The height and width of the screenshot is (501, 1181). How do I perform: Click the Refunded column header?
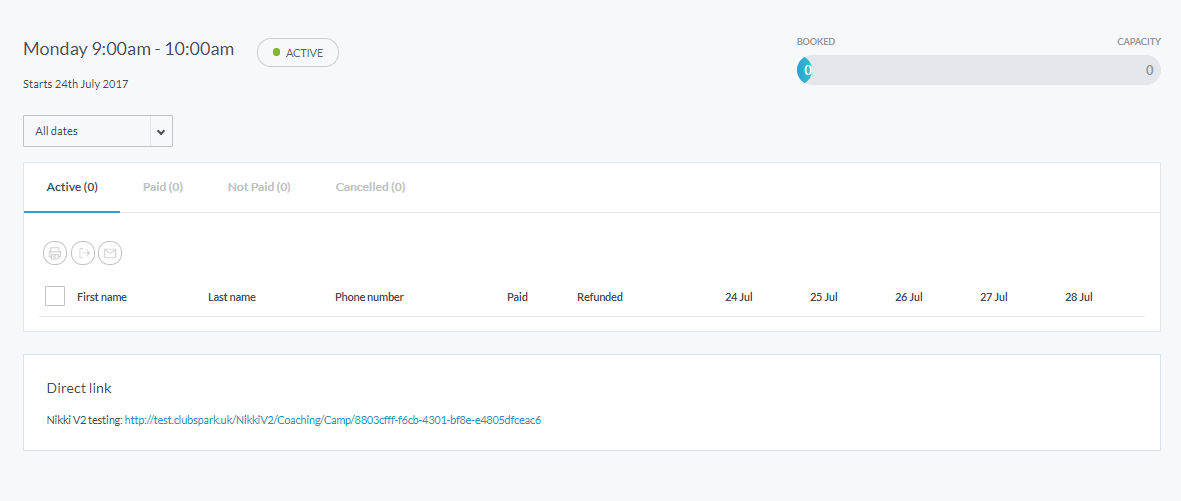coord(600,297)
